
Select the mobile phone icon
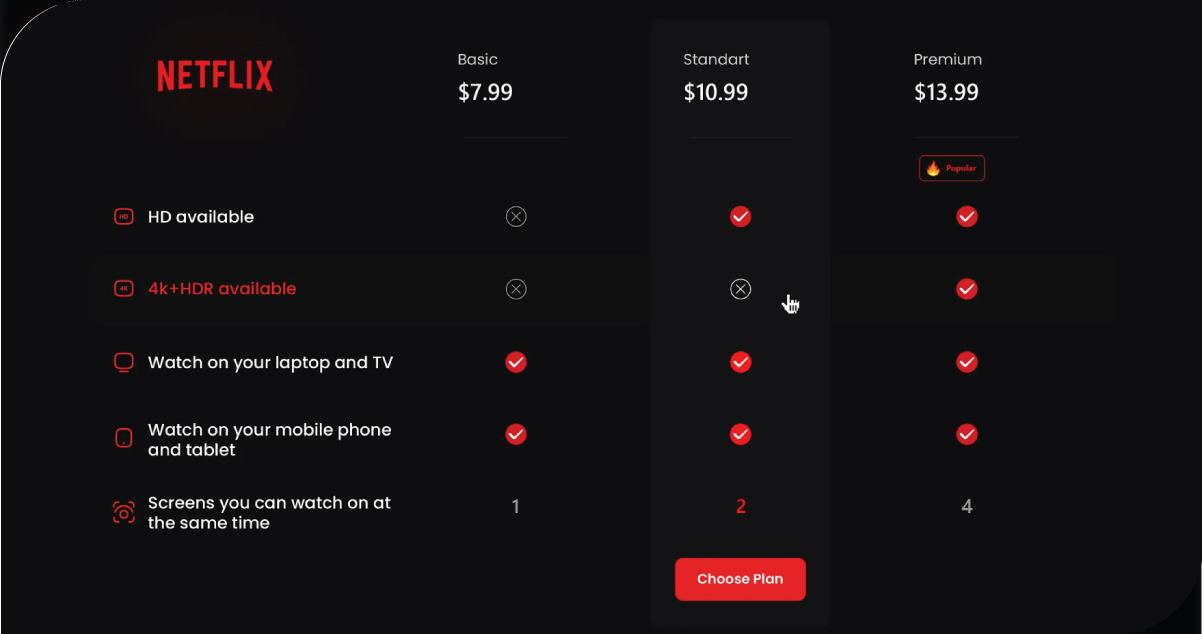tap(123, 438)
